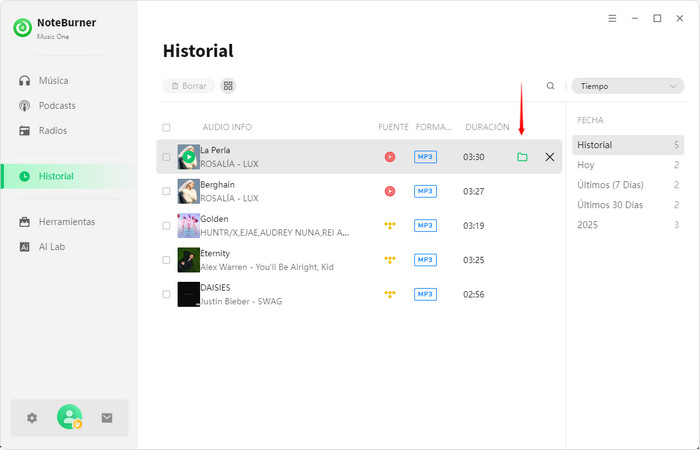Click duration 02:56 of DAISIES
Screen dimensions: 700x450
[473, 295]
